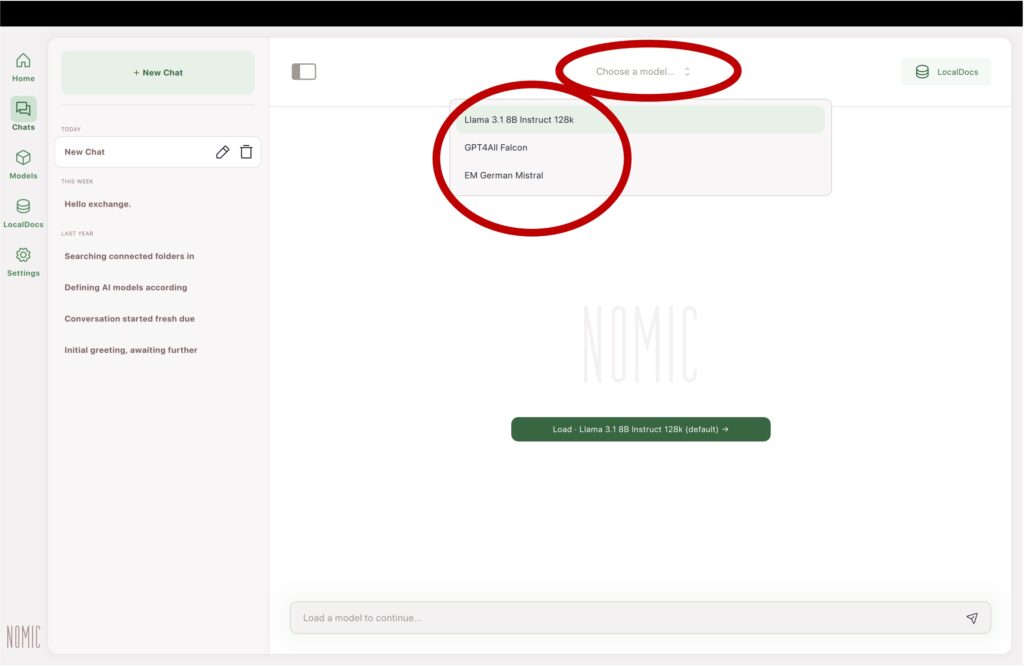
Task: Open the Searching connected folders chat
Action: click(x=129, y=256)
